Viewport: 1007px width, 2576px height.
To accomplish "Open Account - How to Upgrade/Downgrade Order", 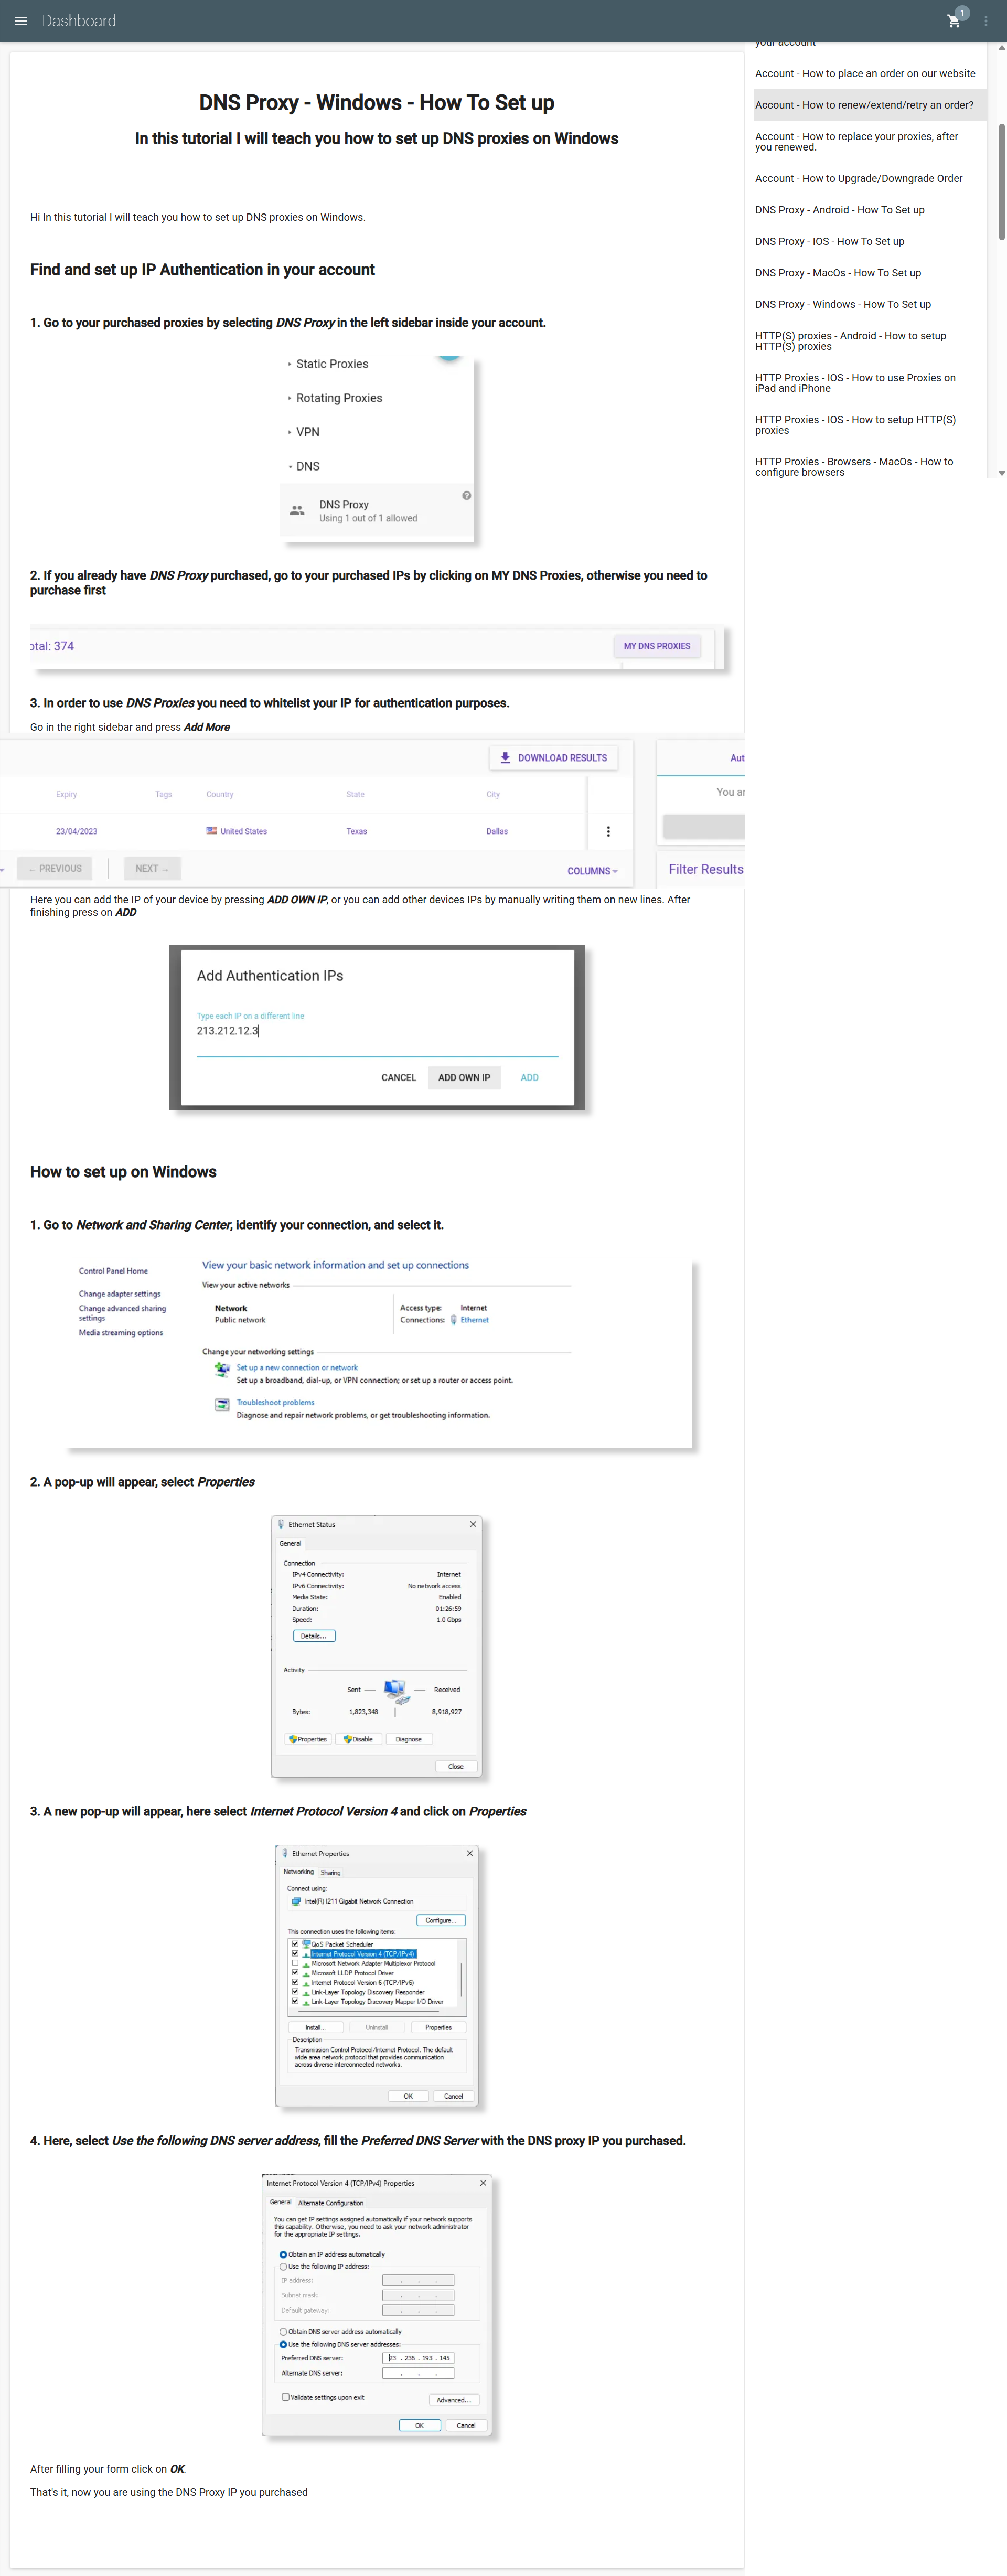I will pos(859,179).
